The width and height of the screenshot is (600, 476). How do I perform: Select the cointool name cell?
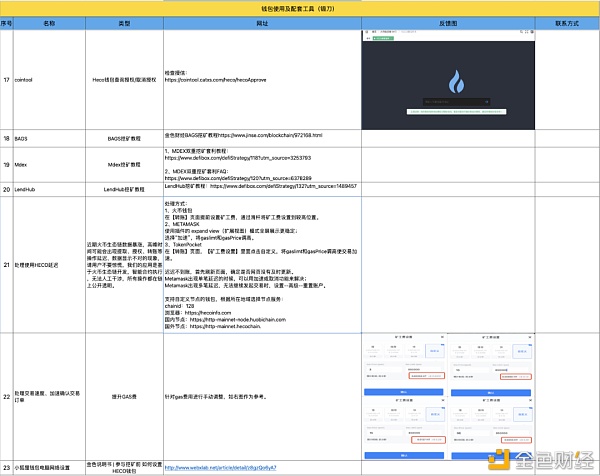pyautogui.click(x=49, y=80)
